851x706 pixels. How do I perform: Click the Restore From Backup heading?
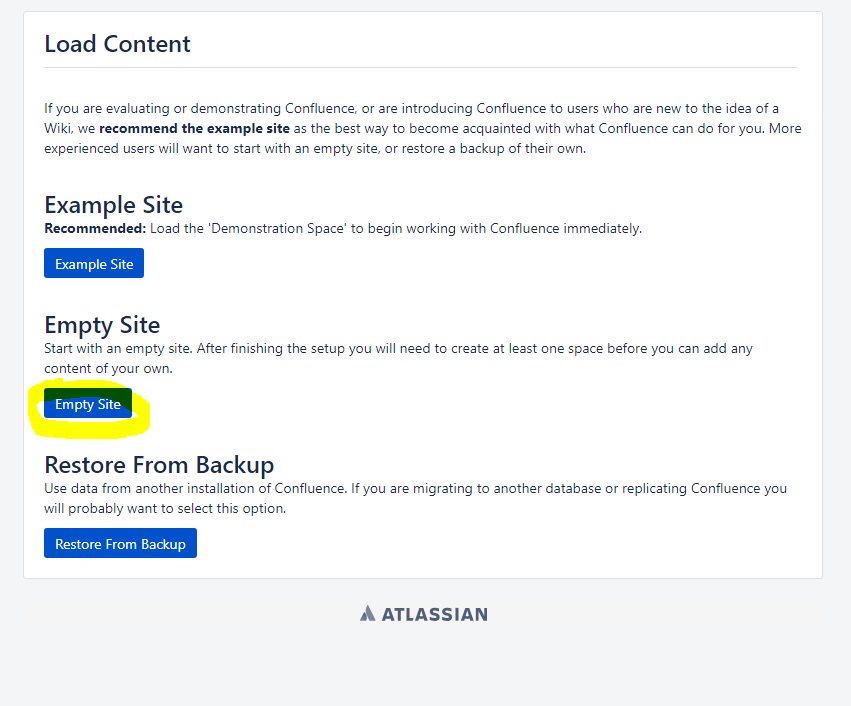click(159, 465)
